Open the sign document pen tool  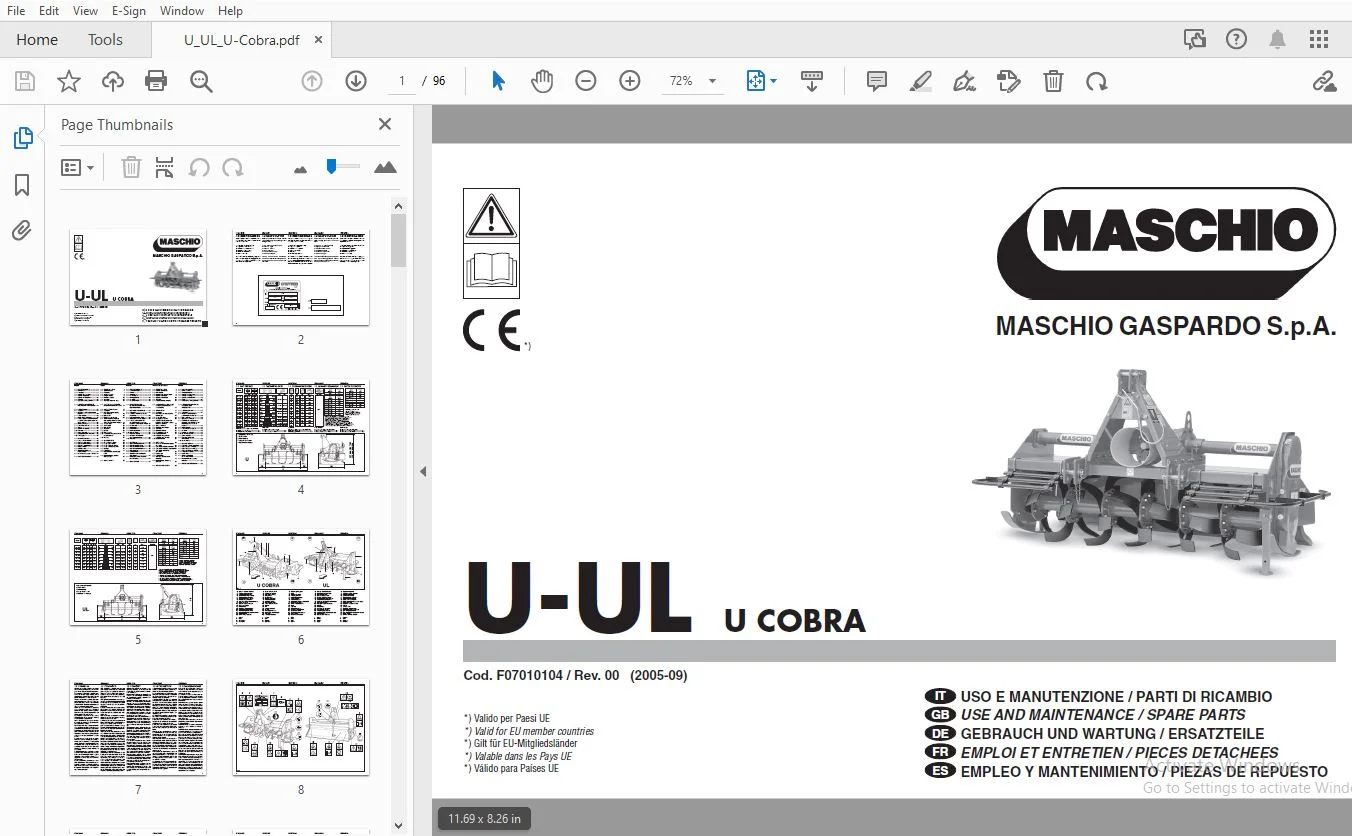pyautogui.click(x=965, y=81)
